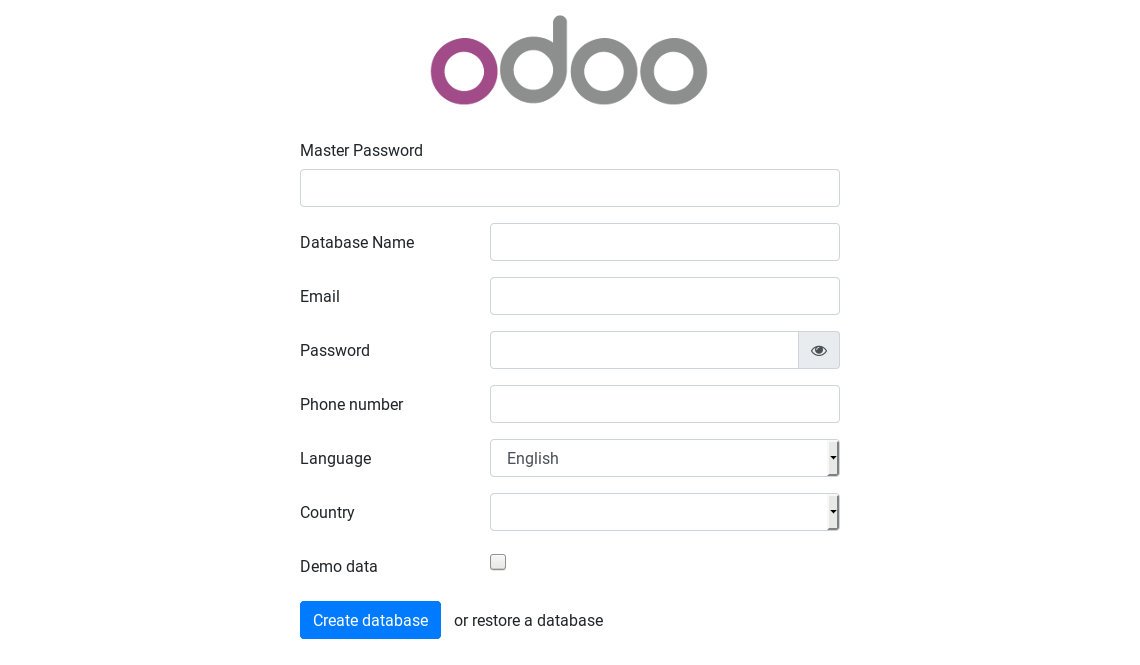The height and width of the screenshot is (665, 1140).
Task: Focus the Master Password input field
Action: (x=570, y=188)
